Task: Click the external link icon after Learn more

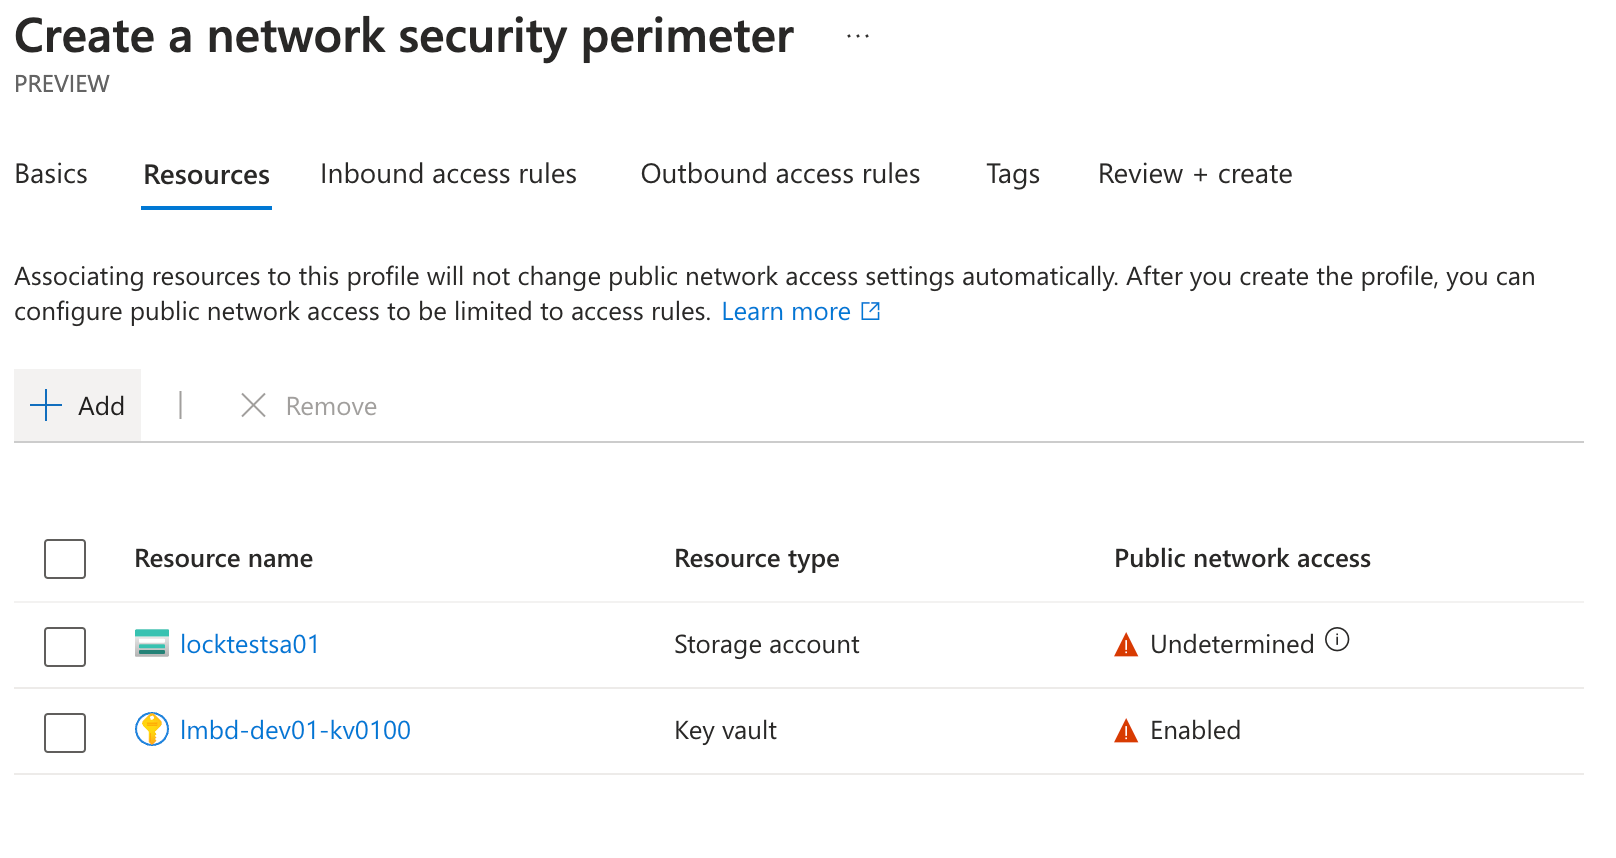Action: pyautogui.click(x=871, y=311)
